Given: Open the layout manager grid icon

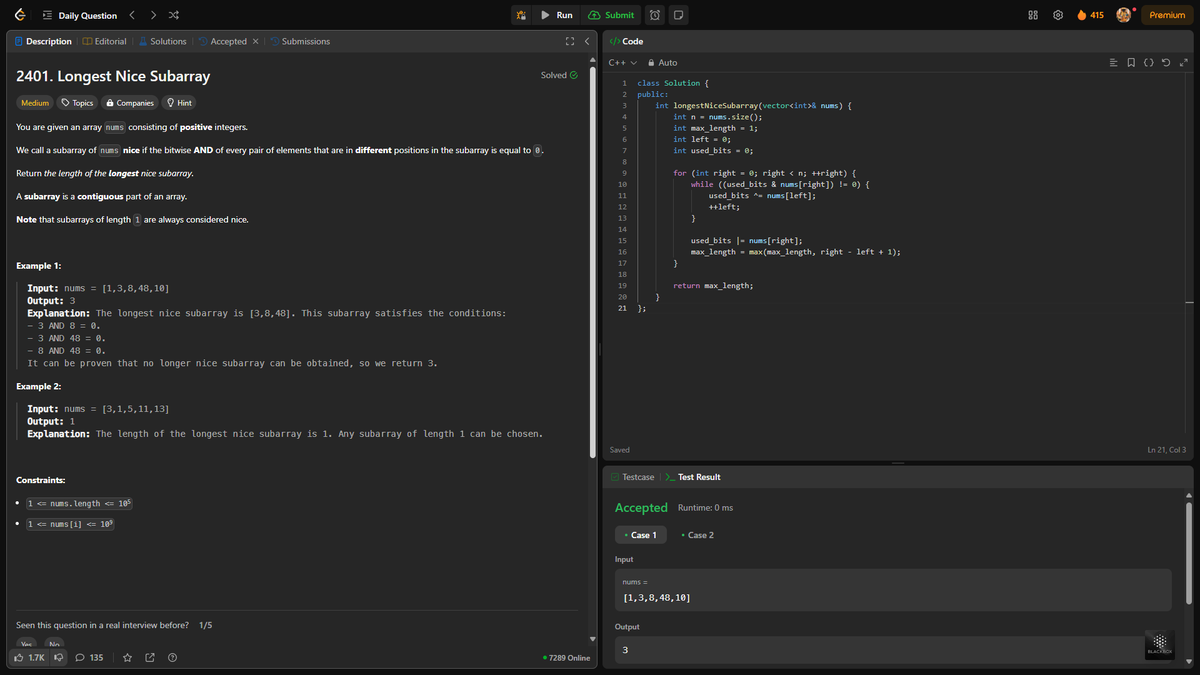Looking at the screenshot, I should pos(1033,15).
